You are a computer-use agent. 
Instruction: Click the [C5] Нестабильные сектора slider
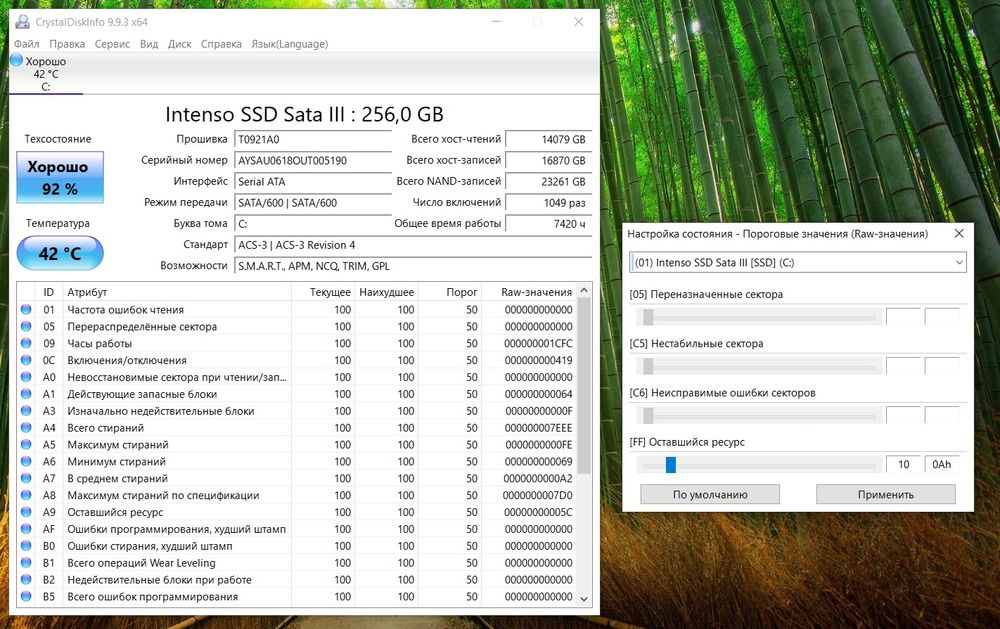(760, 366)
